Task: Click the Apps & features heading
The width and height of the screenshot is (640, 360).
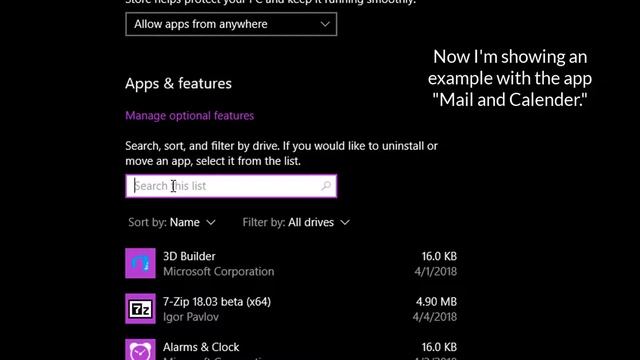Action: coord(178,84)
